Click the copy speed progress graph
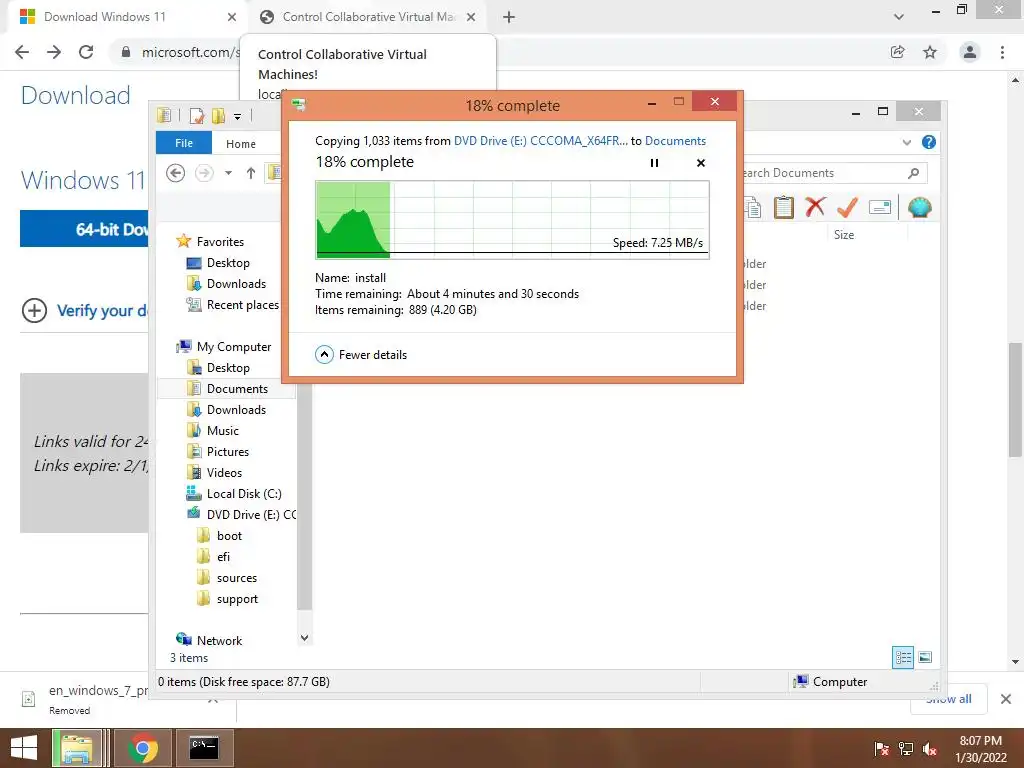Image resolution: width=1024 pixels, height=768 pixels. click(513, 220)
